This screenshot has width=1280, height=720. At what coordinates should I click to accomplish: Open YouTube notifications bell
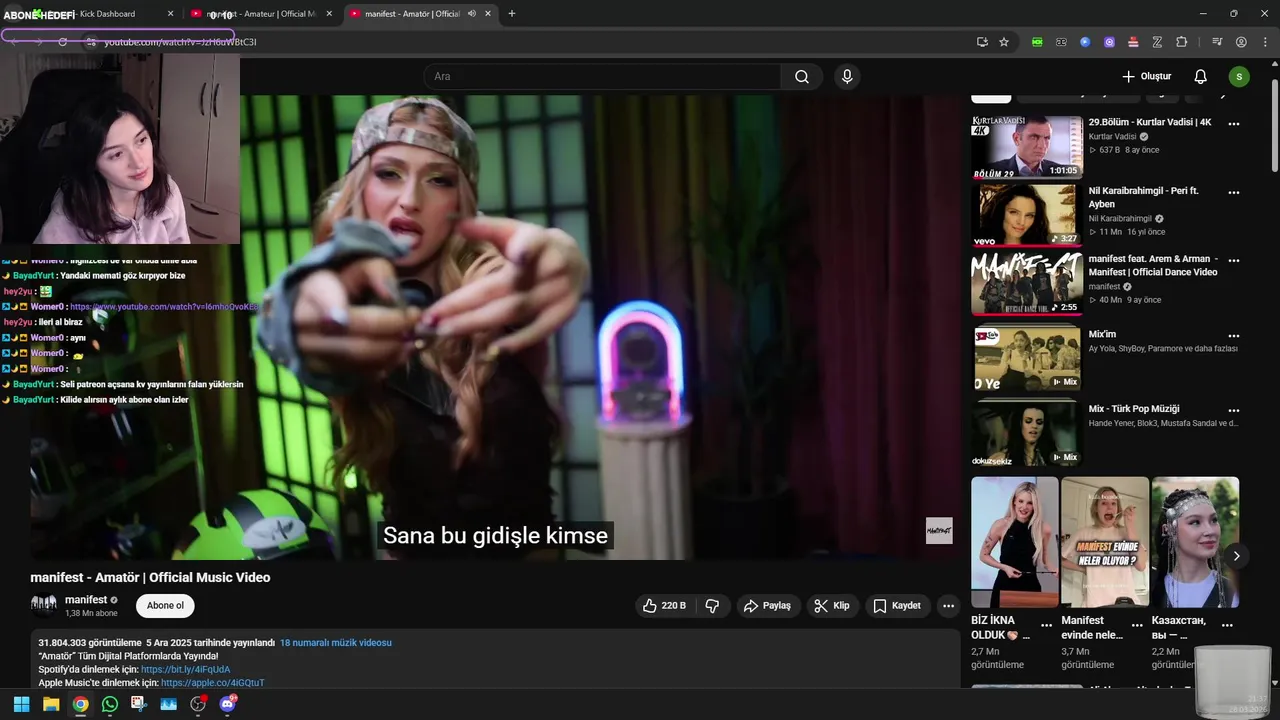(x=1200, y=77)
